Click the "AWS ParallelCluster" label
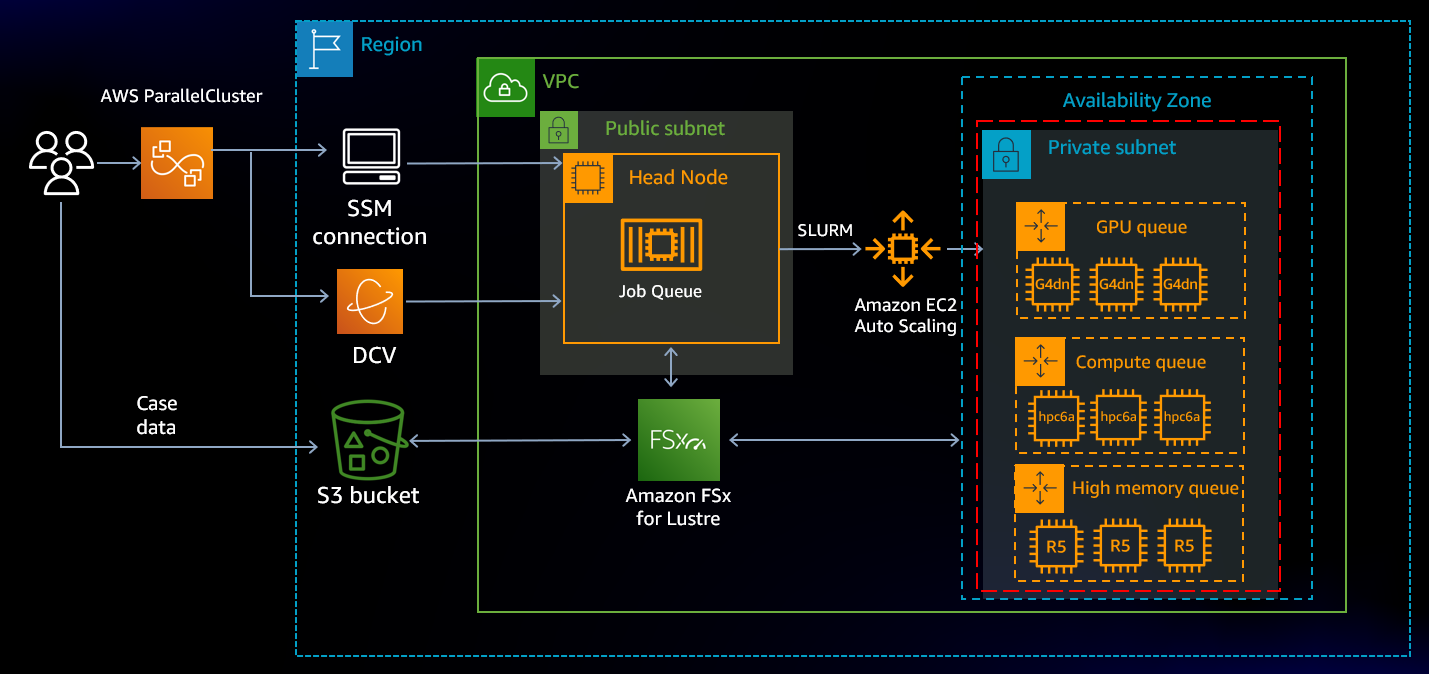 pos(181,97)
